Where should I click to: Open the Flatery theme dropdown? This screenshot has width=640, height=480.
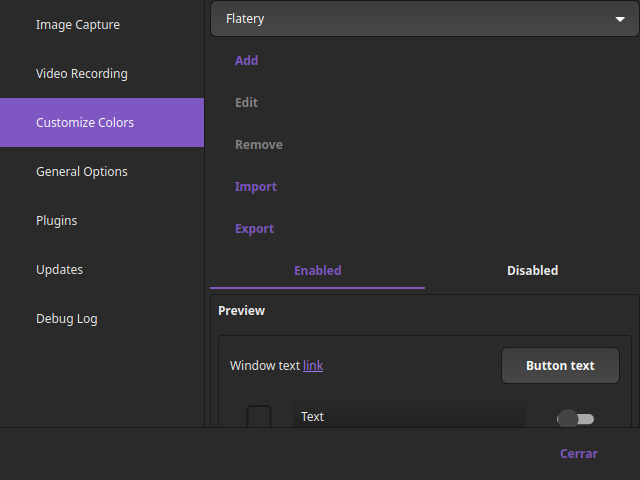tap(424, 19)
